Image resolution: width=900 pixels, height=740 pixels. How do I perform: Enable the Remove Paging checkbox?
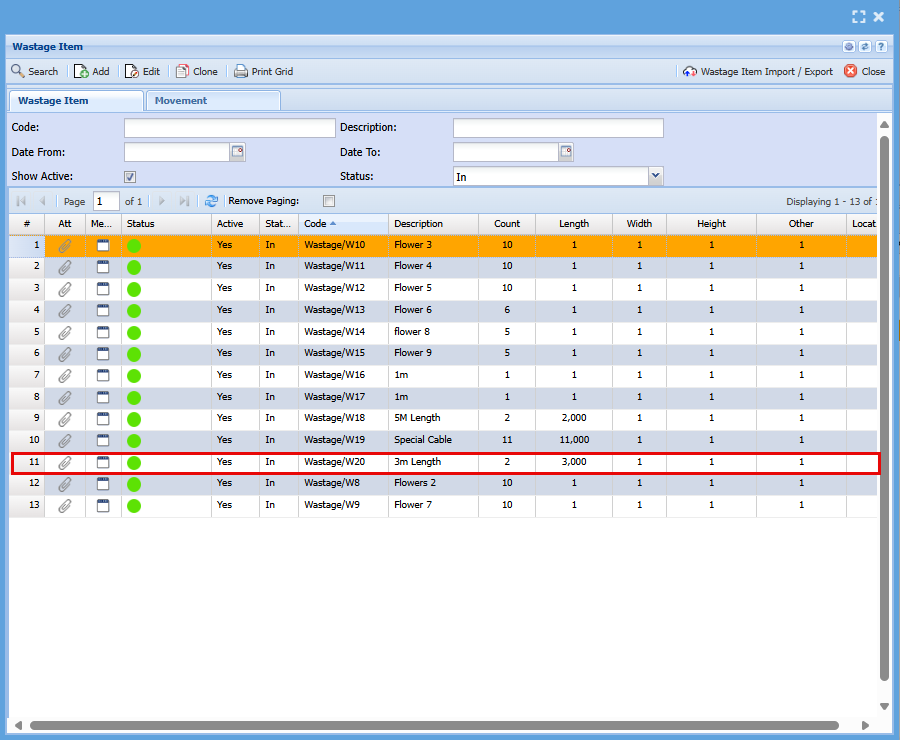329,201
